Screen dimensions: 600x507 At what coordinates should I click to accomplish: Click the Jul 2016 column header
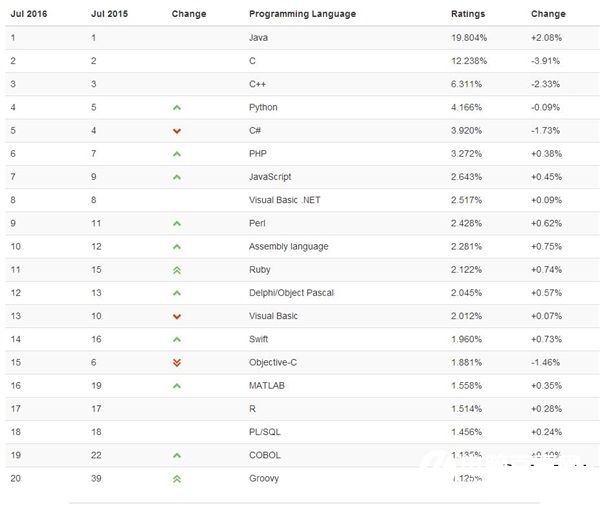coord(29,14)
